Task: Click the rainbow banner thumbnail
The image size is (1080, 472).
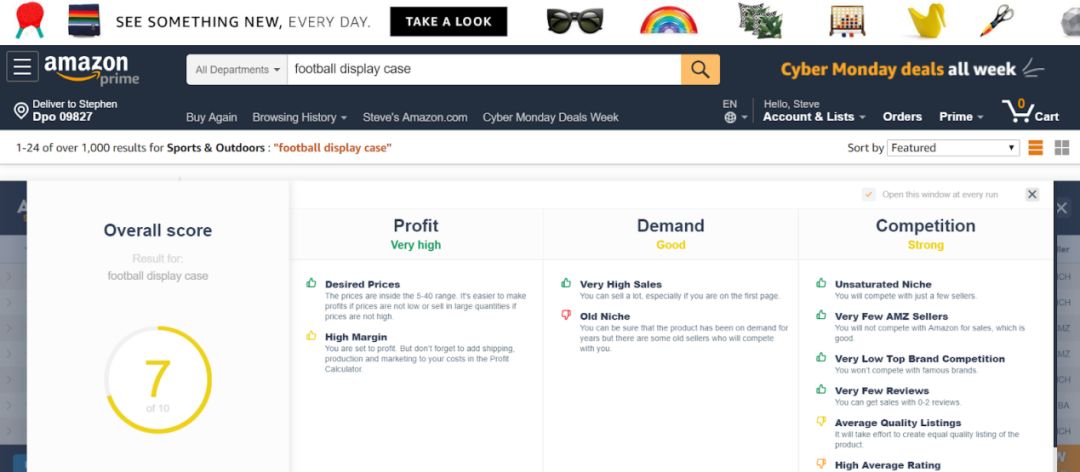Action: point(668,21)
